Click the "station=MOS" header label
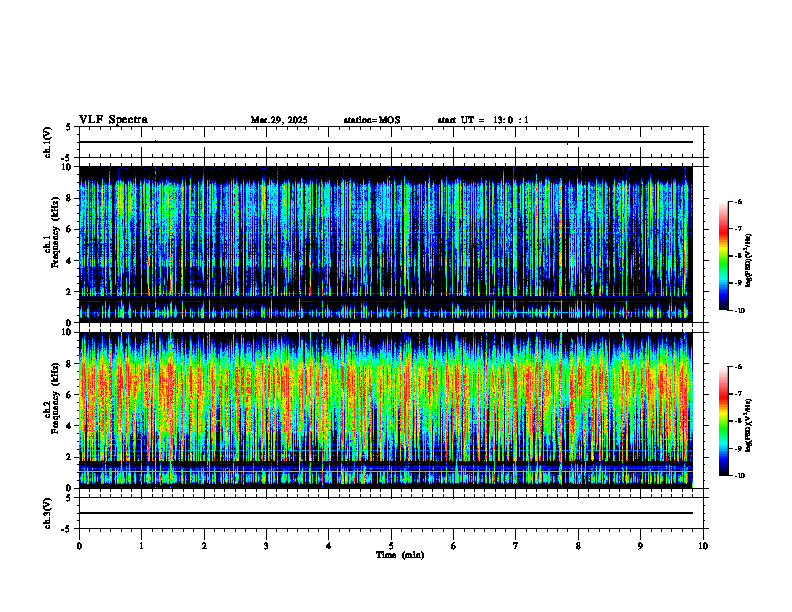 (x=372, y=120)
